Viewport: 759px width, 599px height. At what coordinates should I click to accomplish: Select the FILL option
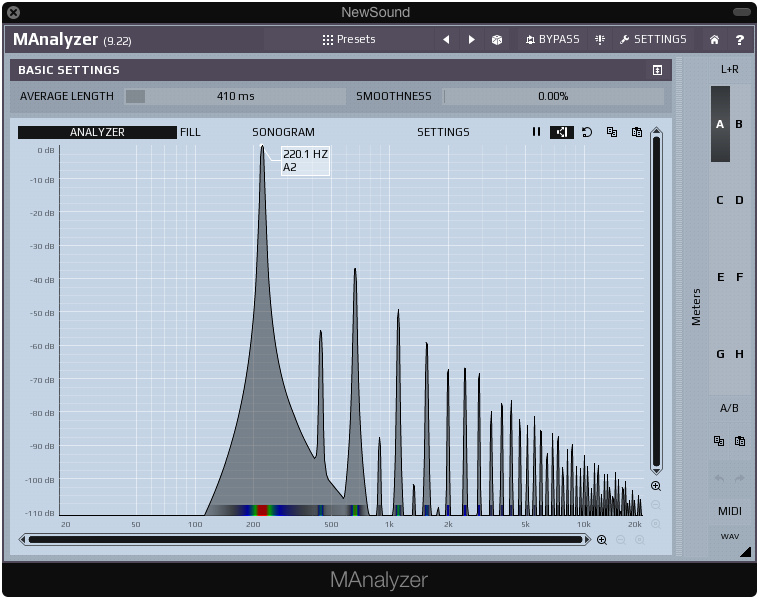190,132
